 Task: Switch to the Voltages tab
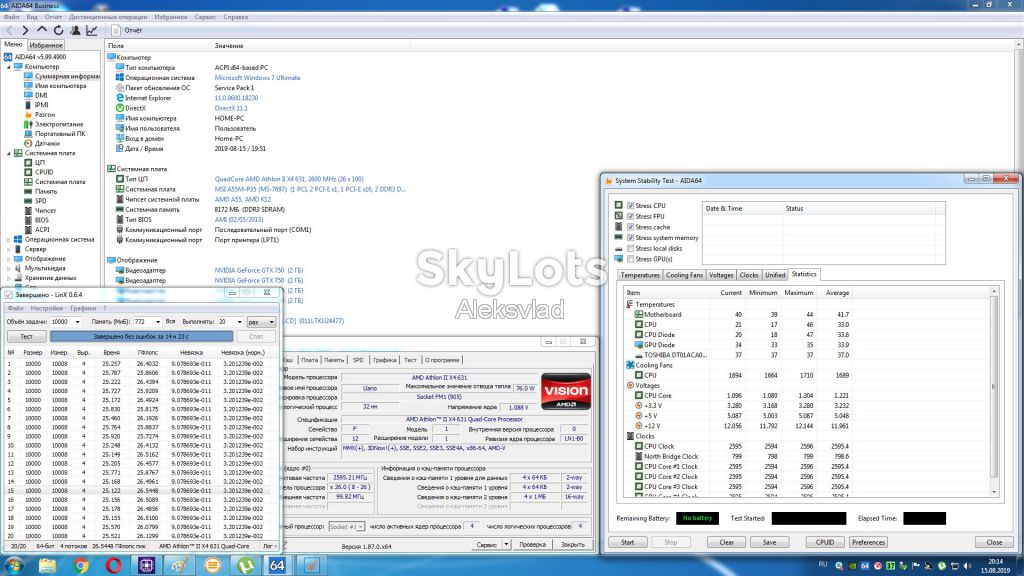[x=721, y=275]
